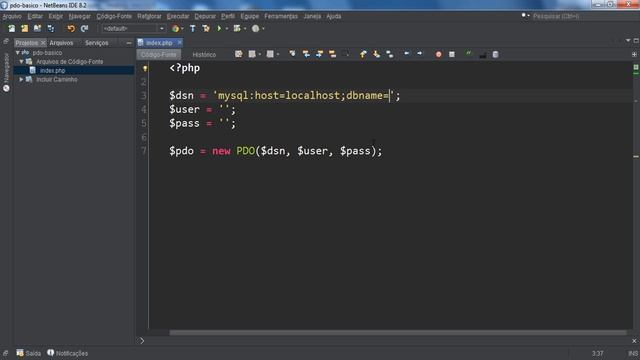Click the Find Previous Occurrence icon
640x360 pixels.
306,54
